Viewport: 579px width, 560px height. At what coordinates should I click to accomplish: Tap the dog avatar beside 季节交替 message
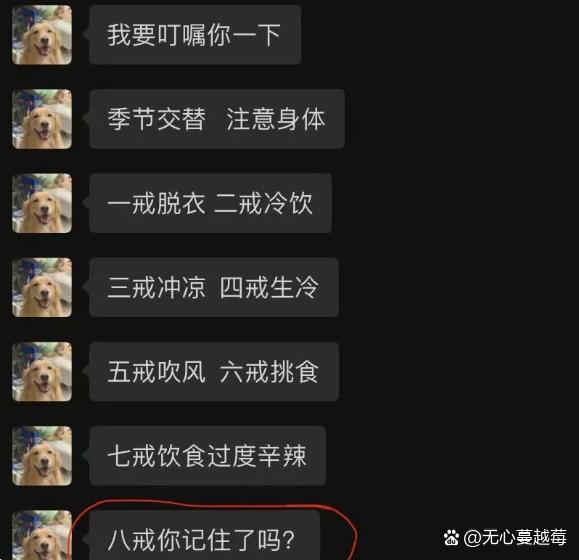[x=42, y=119]
